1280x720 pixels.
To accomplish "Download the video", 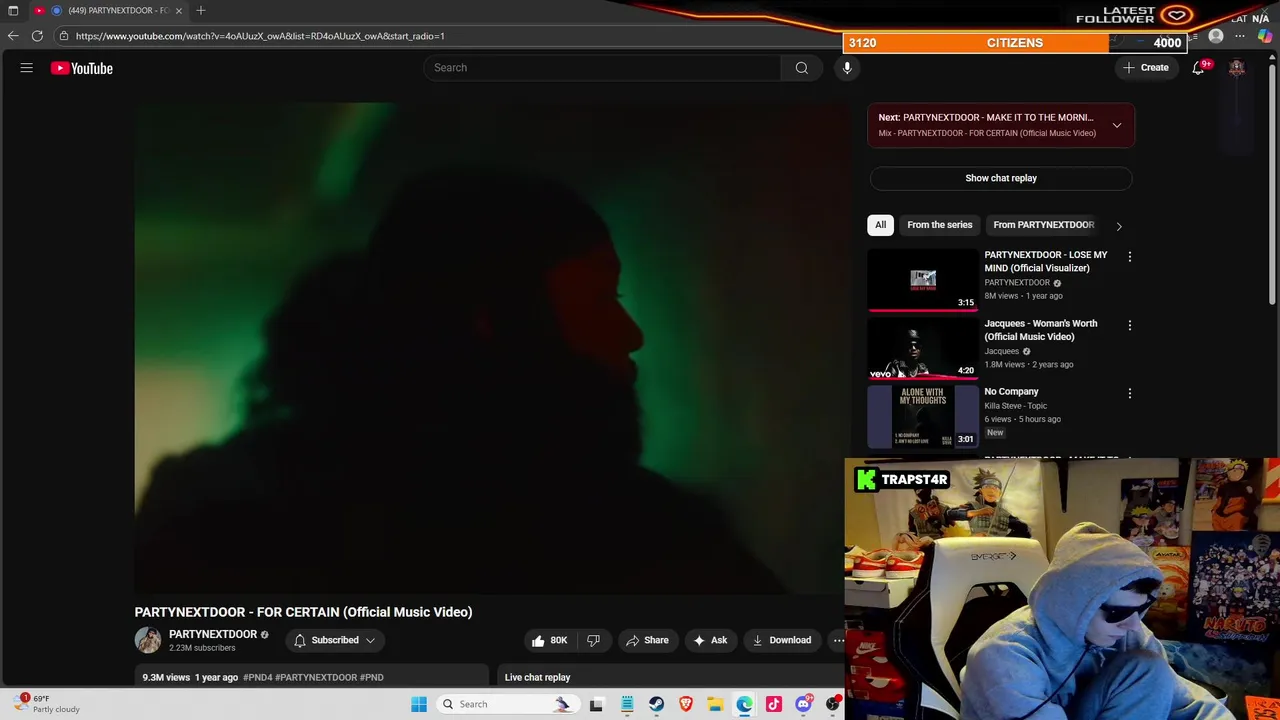I will [x=782, y=640].
